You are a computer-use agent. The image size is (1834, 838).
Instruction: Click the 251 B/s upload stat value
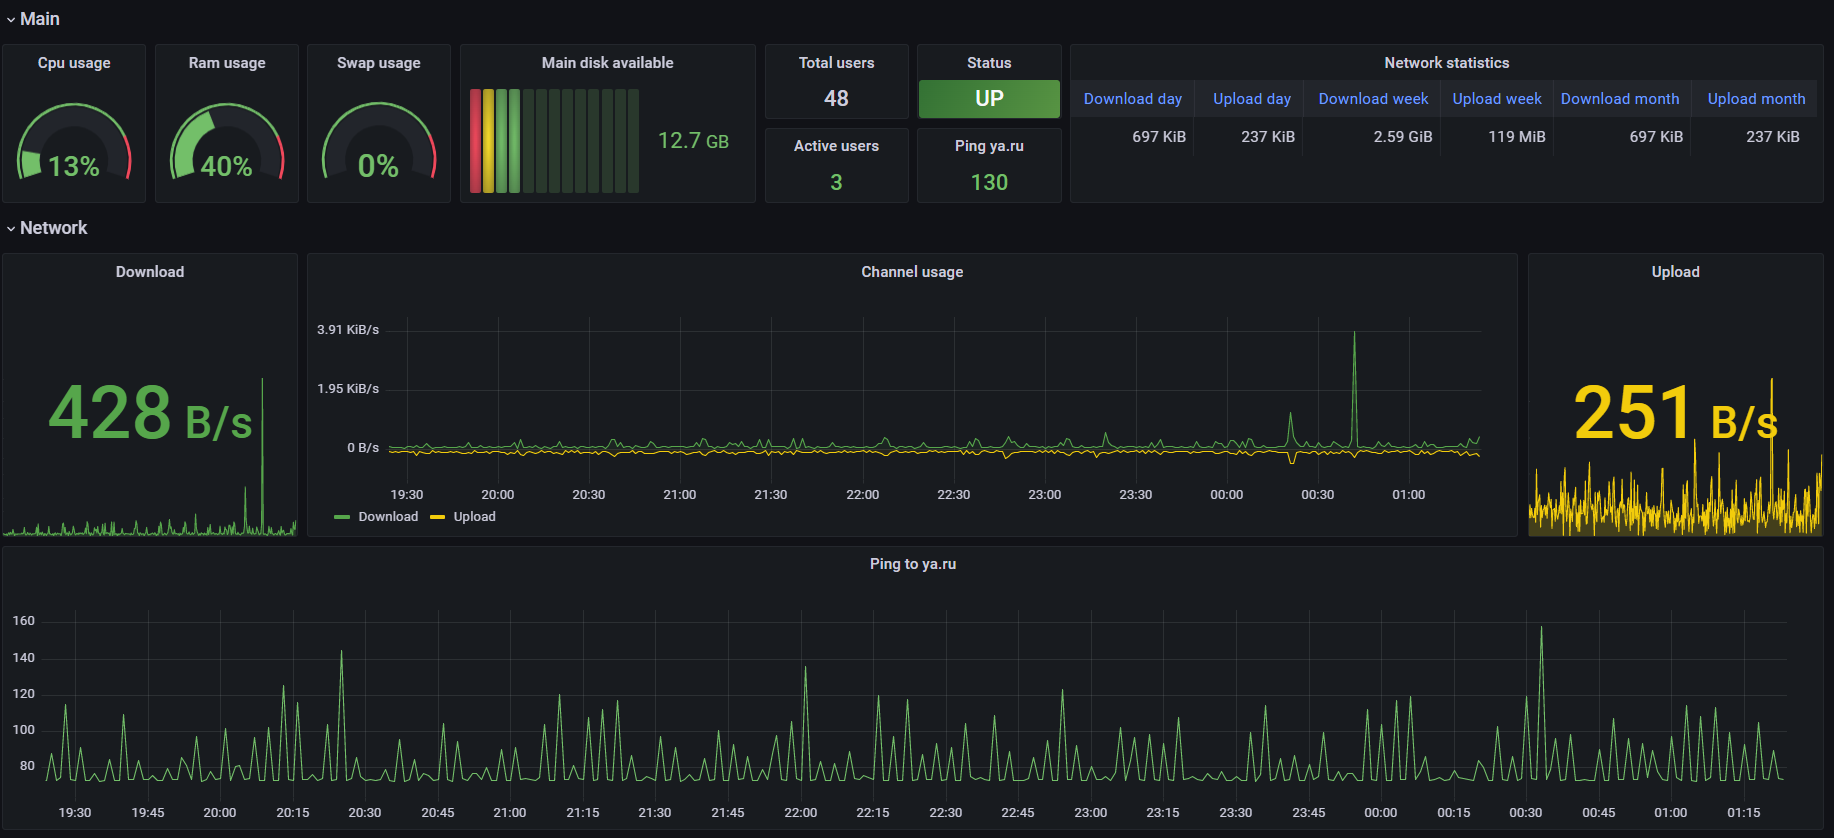point(1676,413)
